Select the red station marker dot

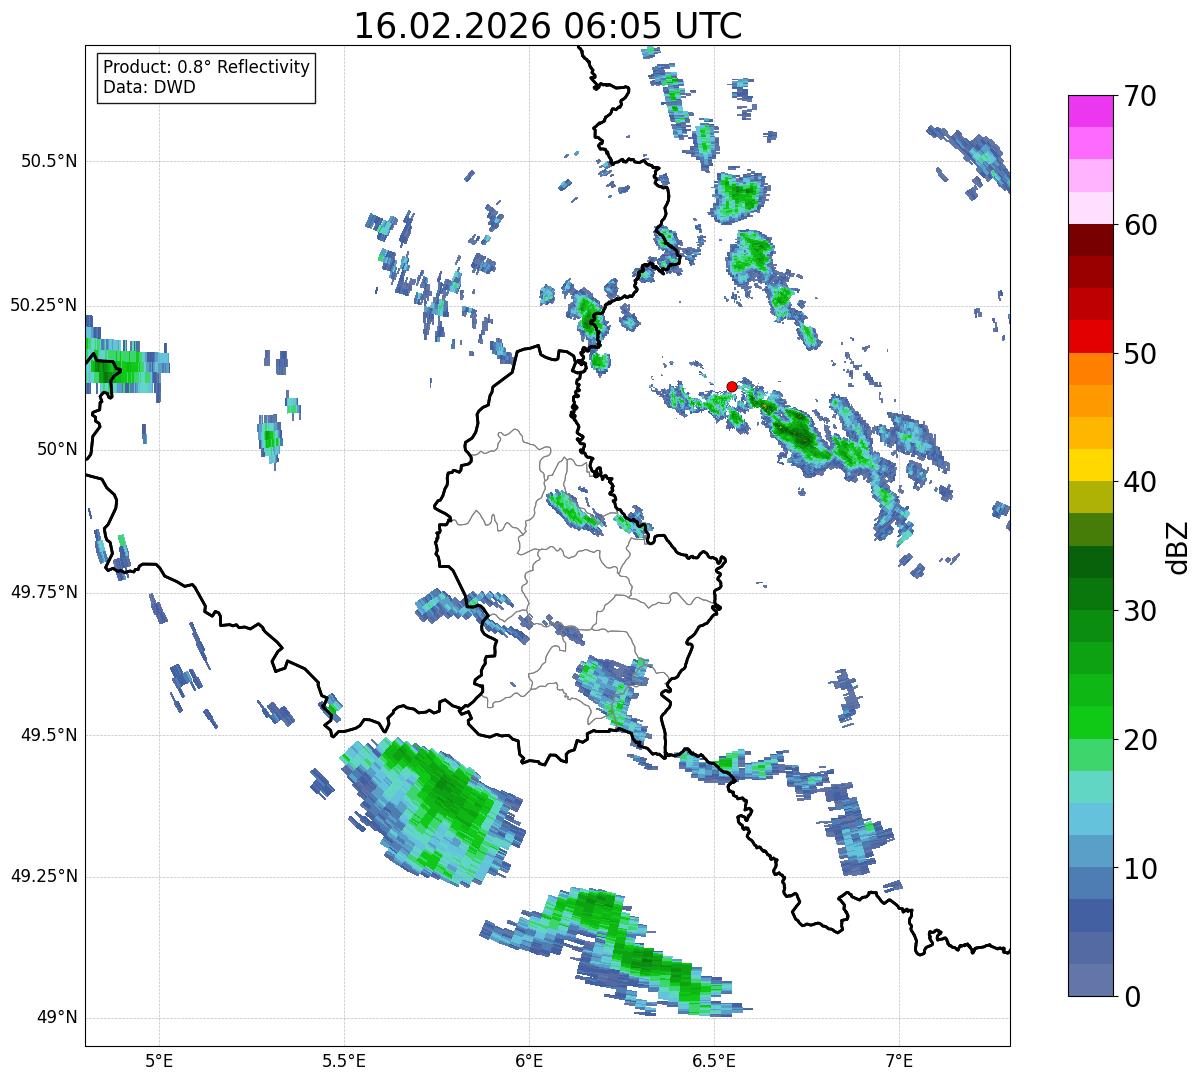pyautogui.click(x=732, y=386)
